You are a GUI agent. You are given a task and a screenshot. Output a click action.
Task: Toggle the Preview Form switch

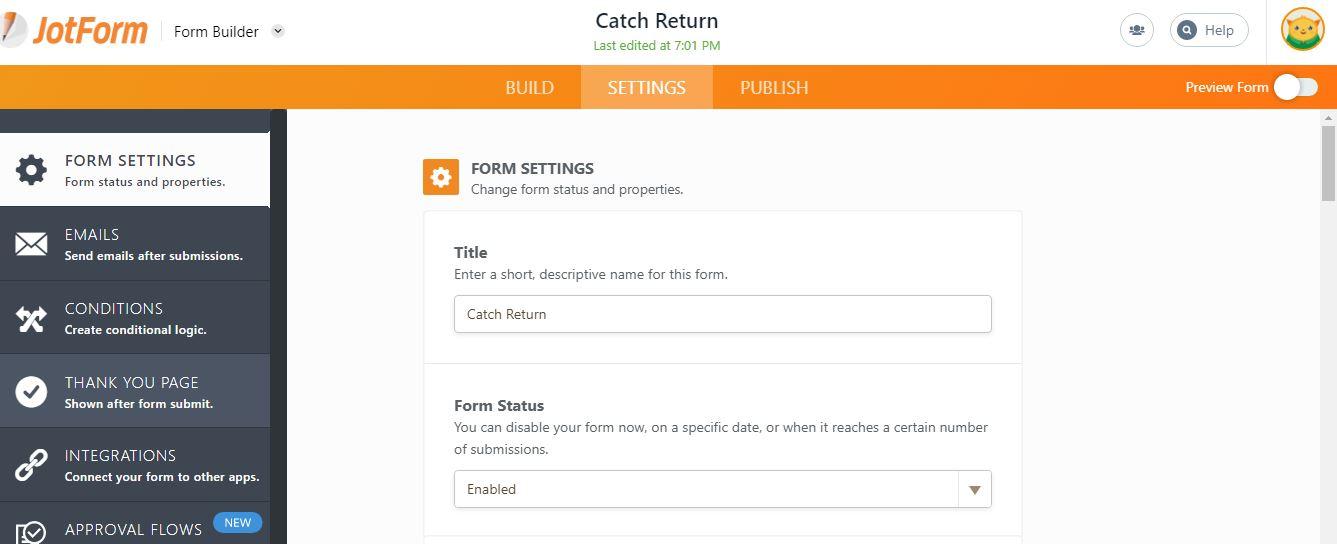pyautogui.click(x=1295, y=87)
